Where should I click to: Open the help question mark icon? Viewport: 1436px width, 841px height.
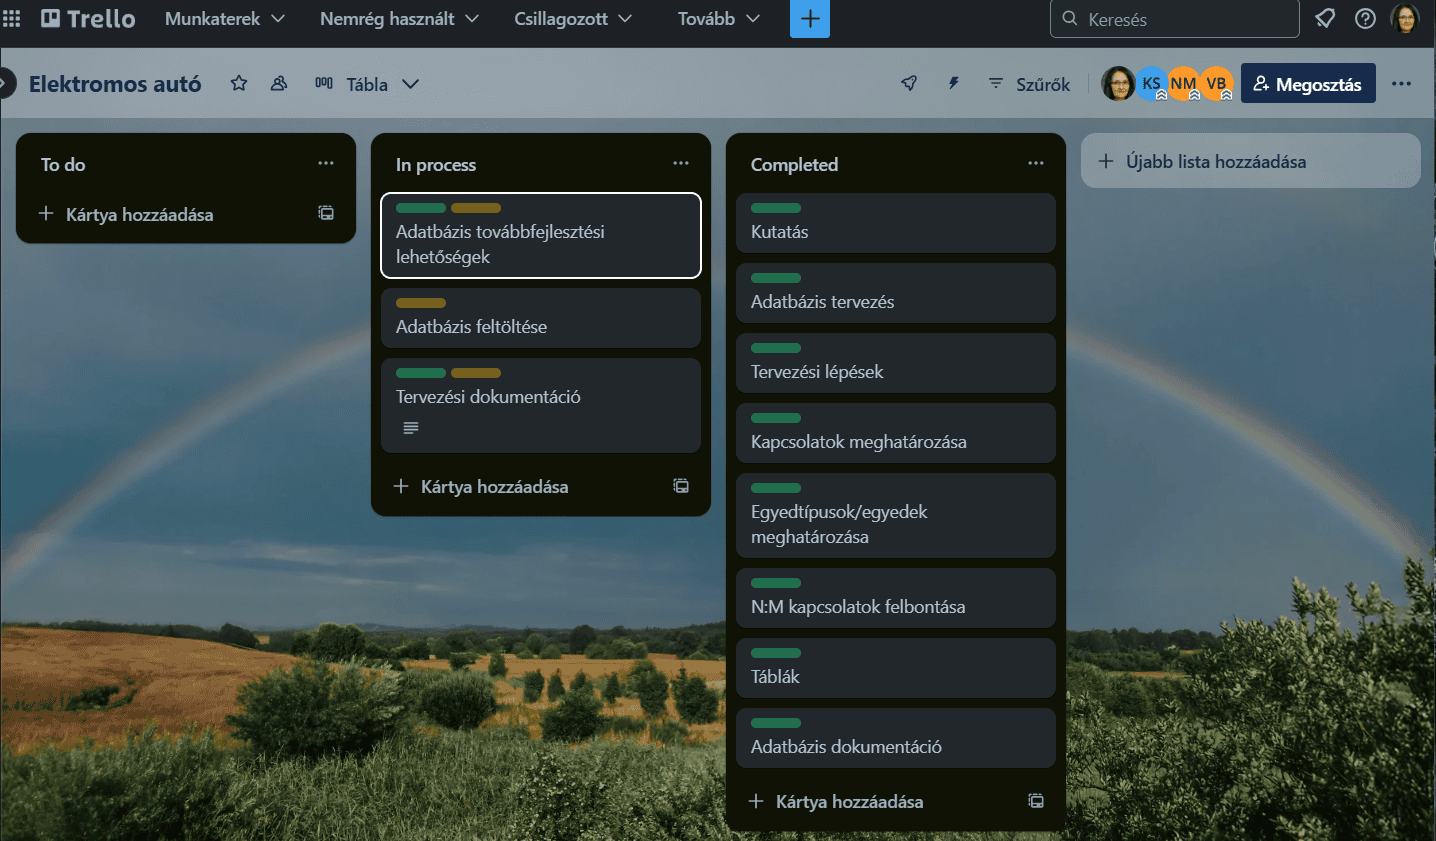click(1365, 18)
